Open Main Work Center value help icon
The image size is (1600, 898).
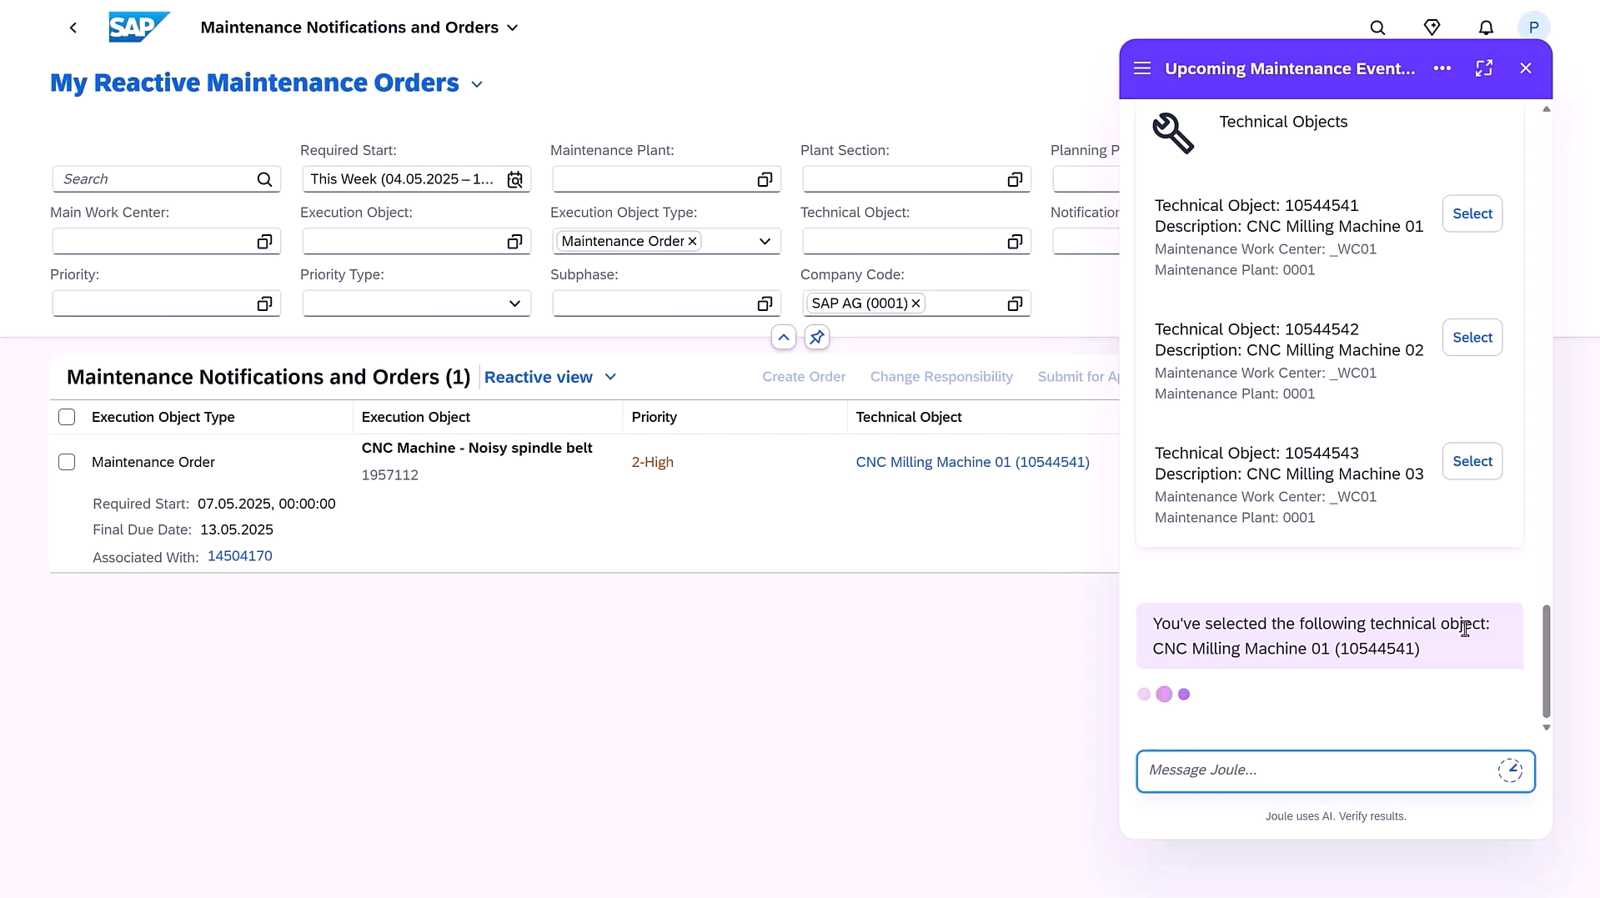coord(264,241)
